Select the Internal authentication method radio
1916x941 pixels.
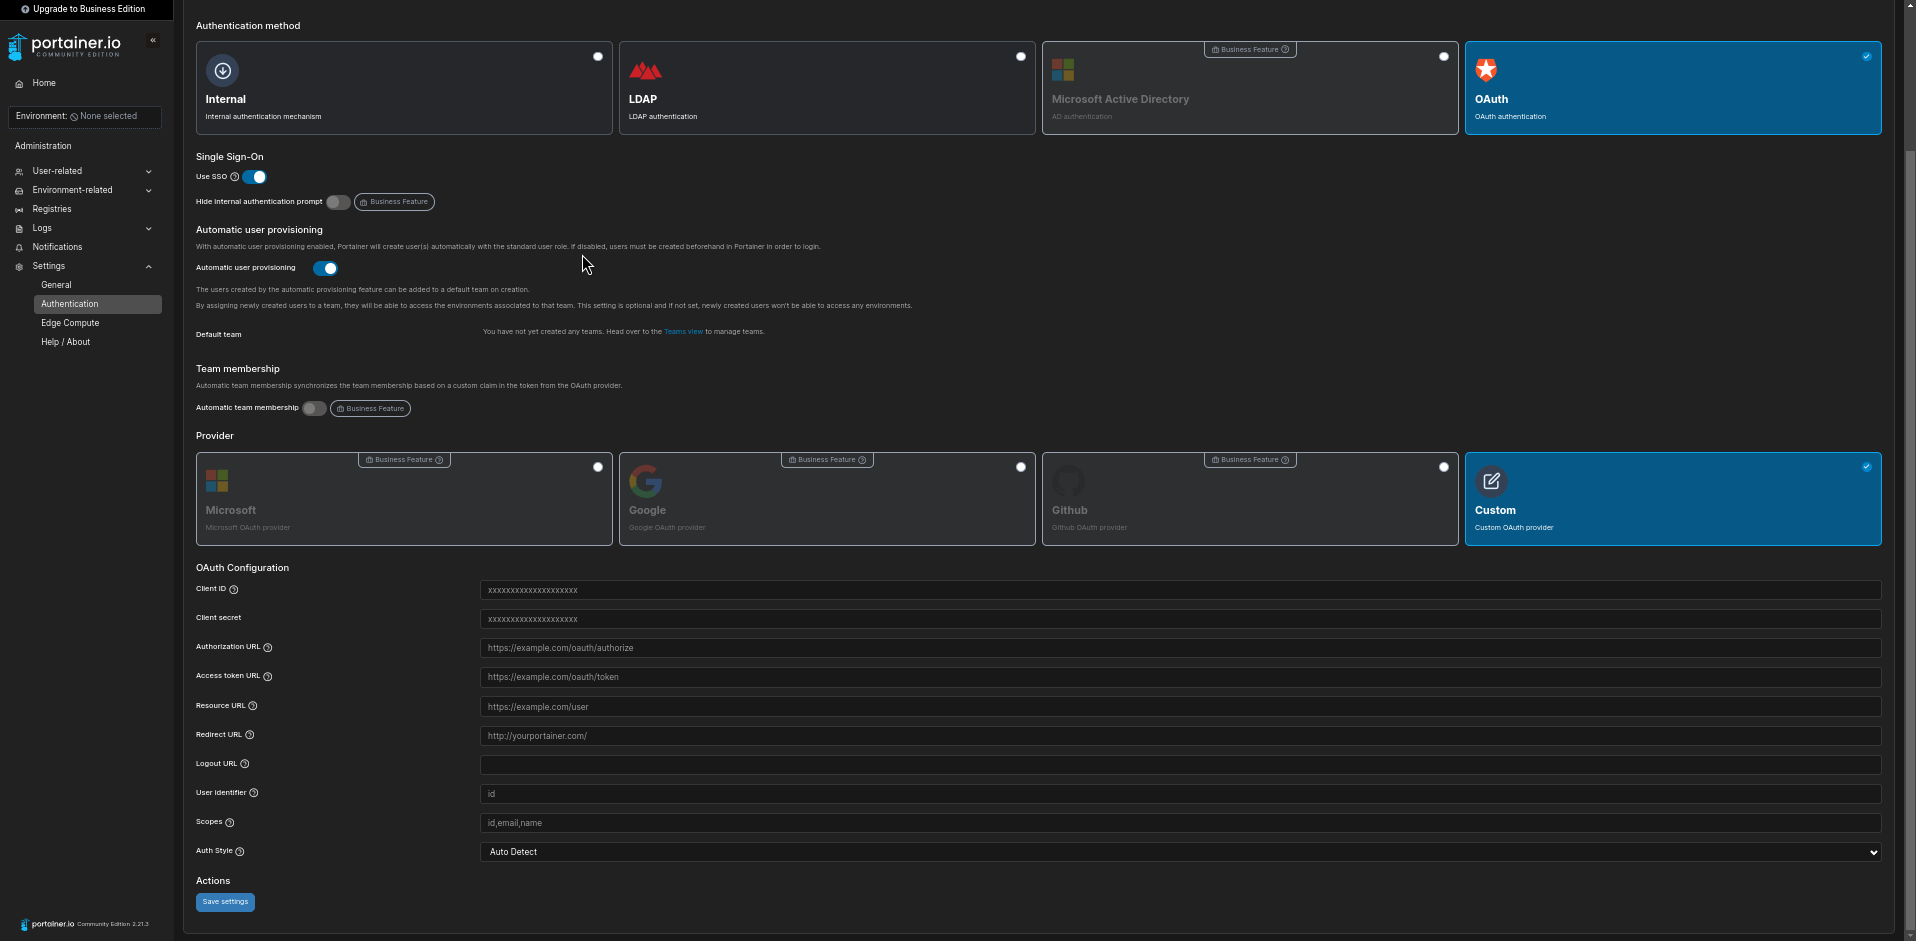598,57
